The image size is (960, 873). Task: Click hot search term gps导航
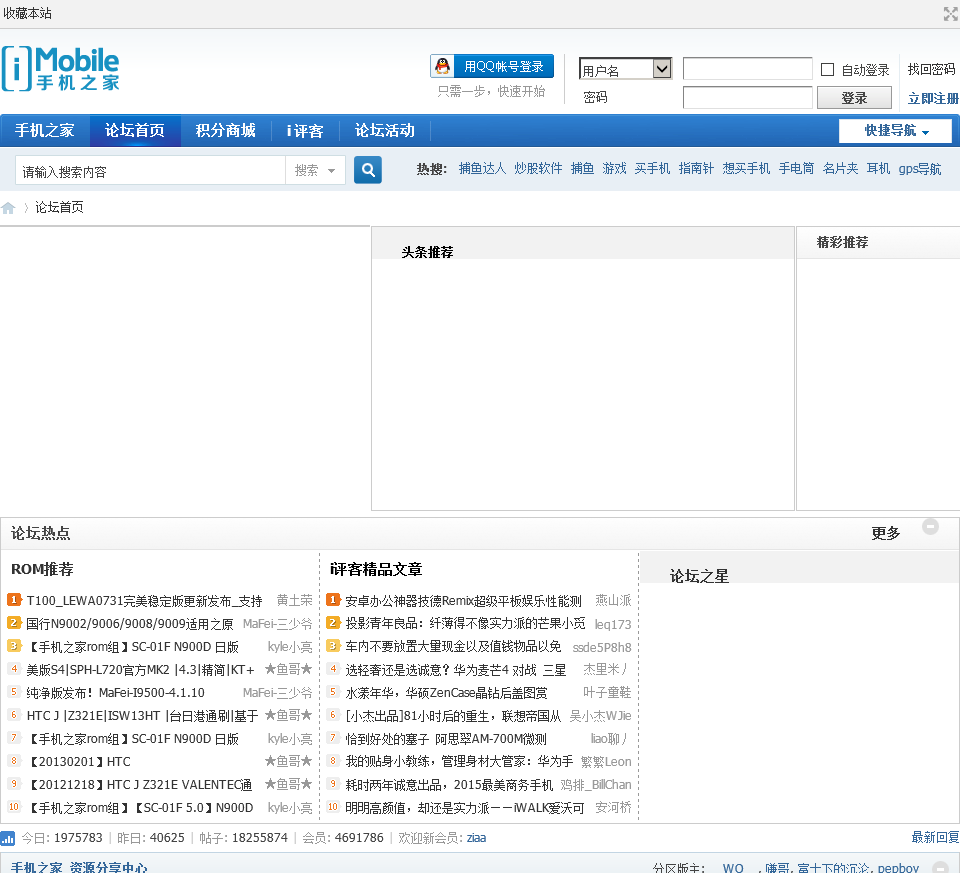click(920, 168)
